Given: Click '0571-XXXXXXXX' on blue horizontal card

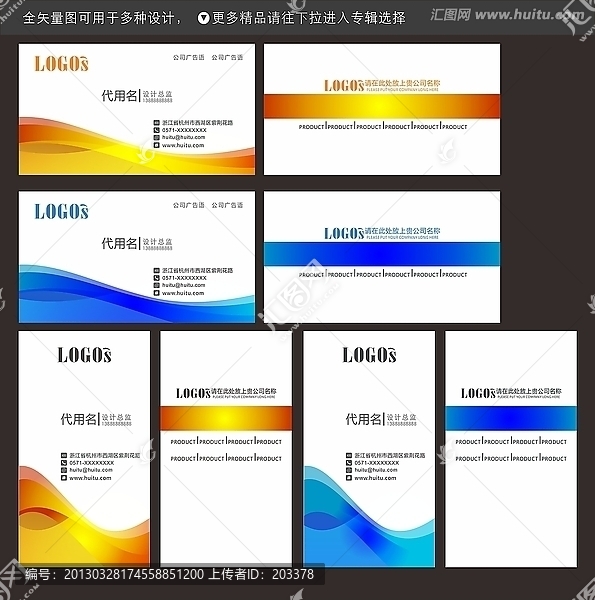Looking at the screenshot, I should click(184, 278).
